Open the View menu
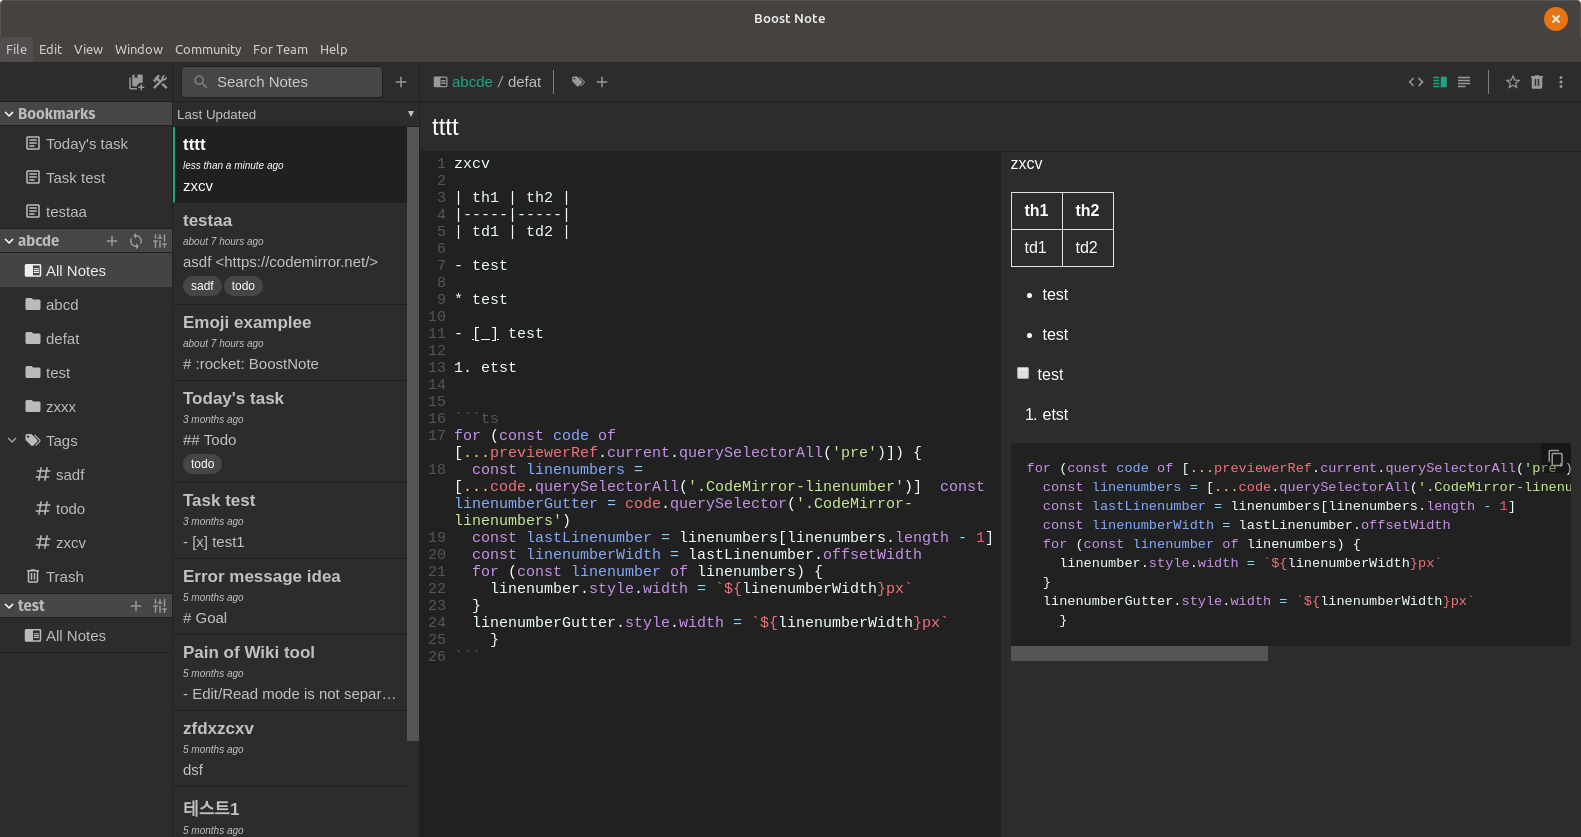Viewport: 1581px width, 837px height. point(88,49)
